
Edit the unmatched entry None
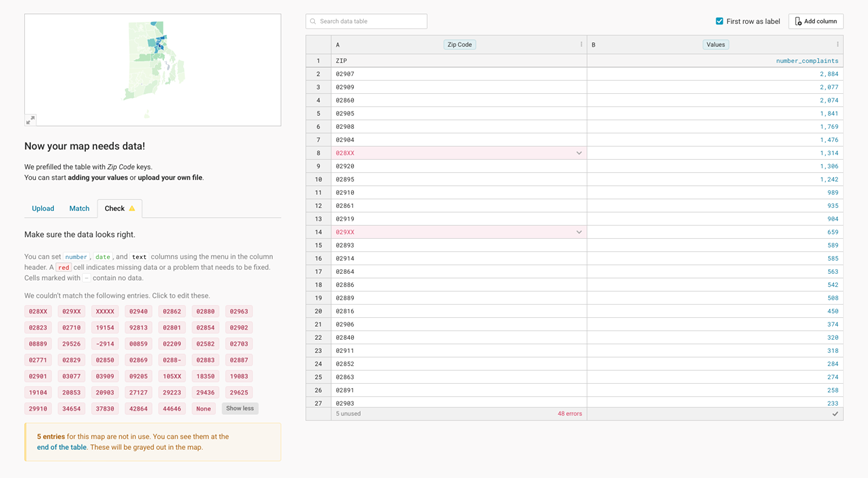pyautogui.click(x=204, y=409)
